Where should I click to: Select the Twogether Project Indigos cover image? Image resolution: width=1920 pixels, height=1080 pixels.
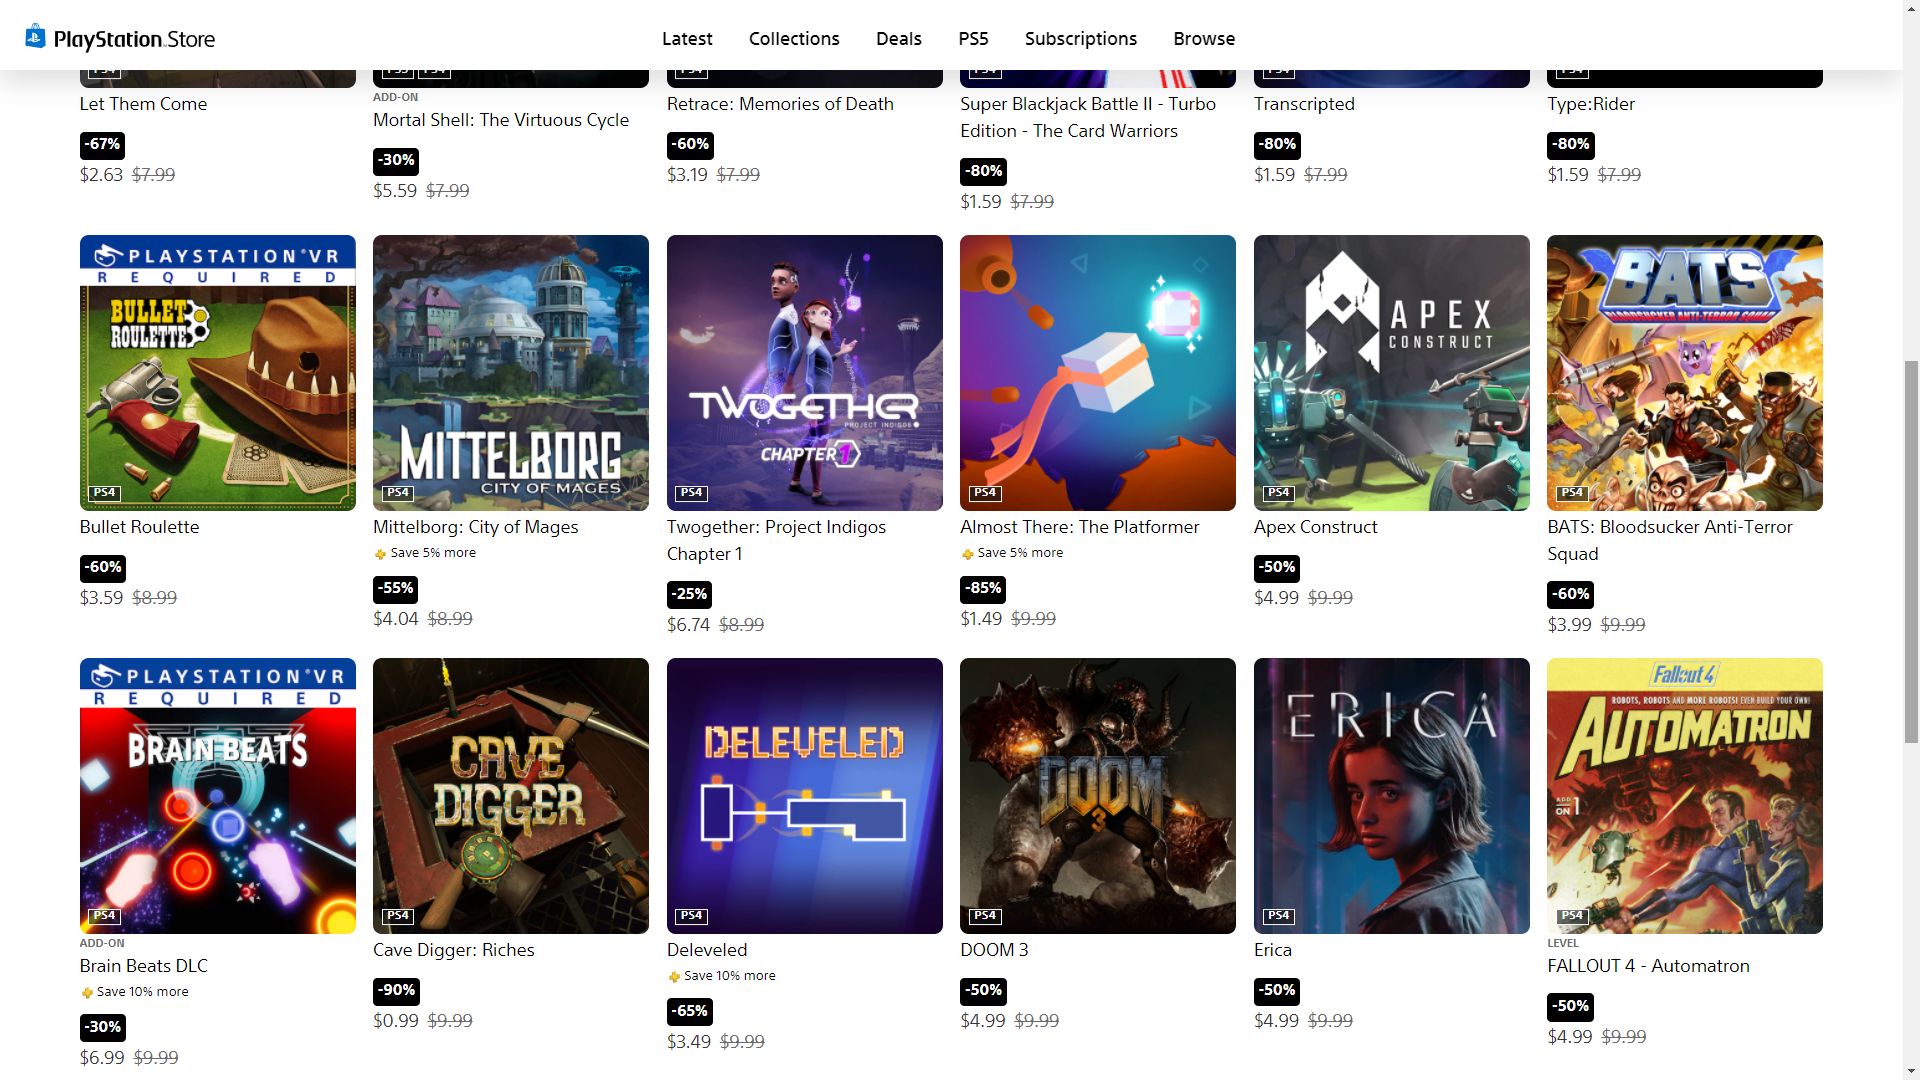804,373
